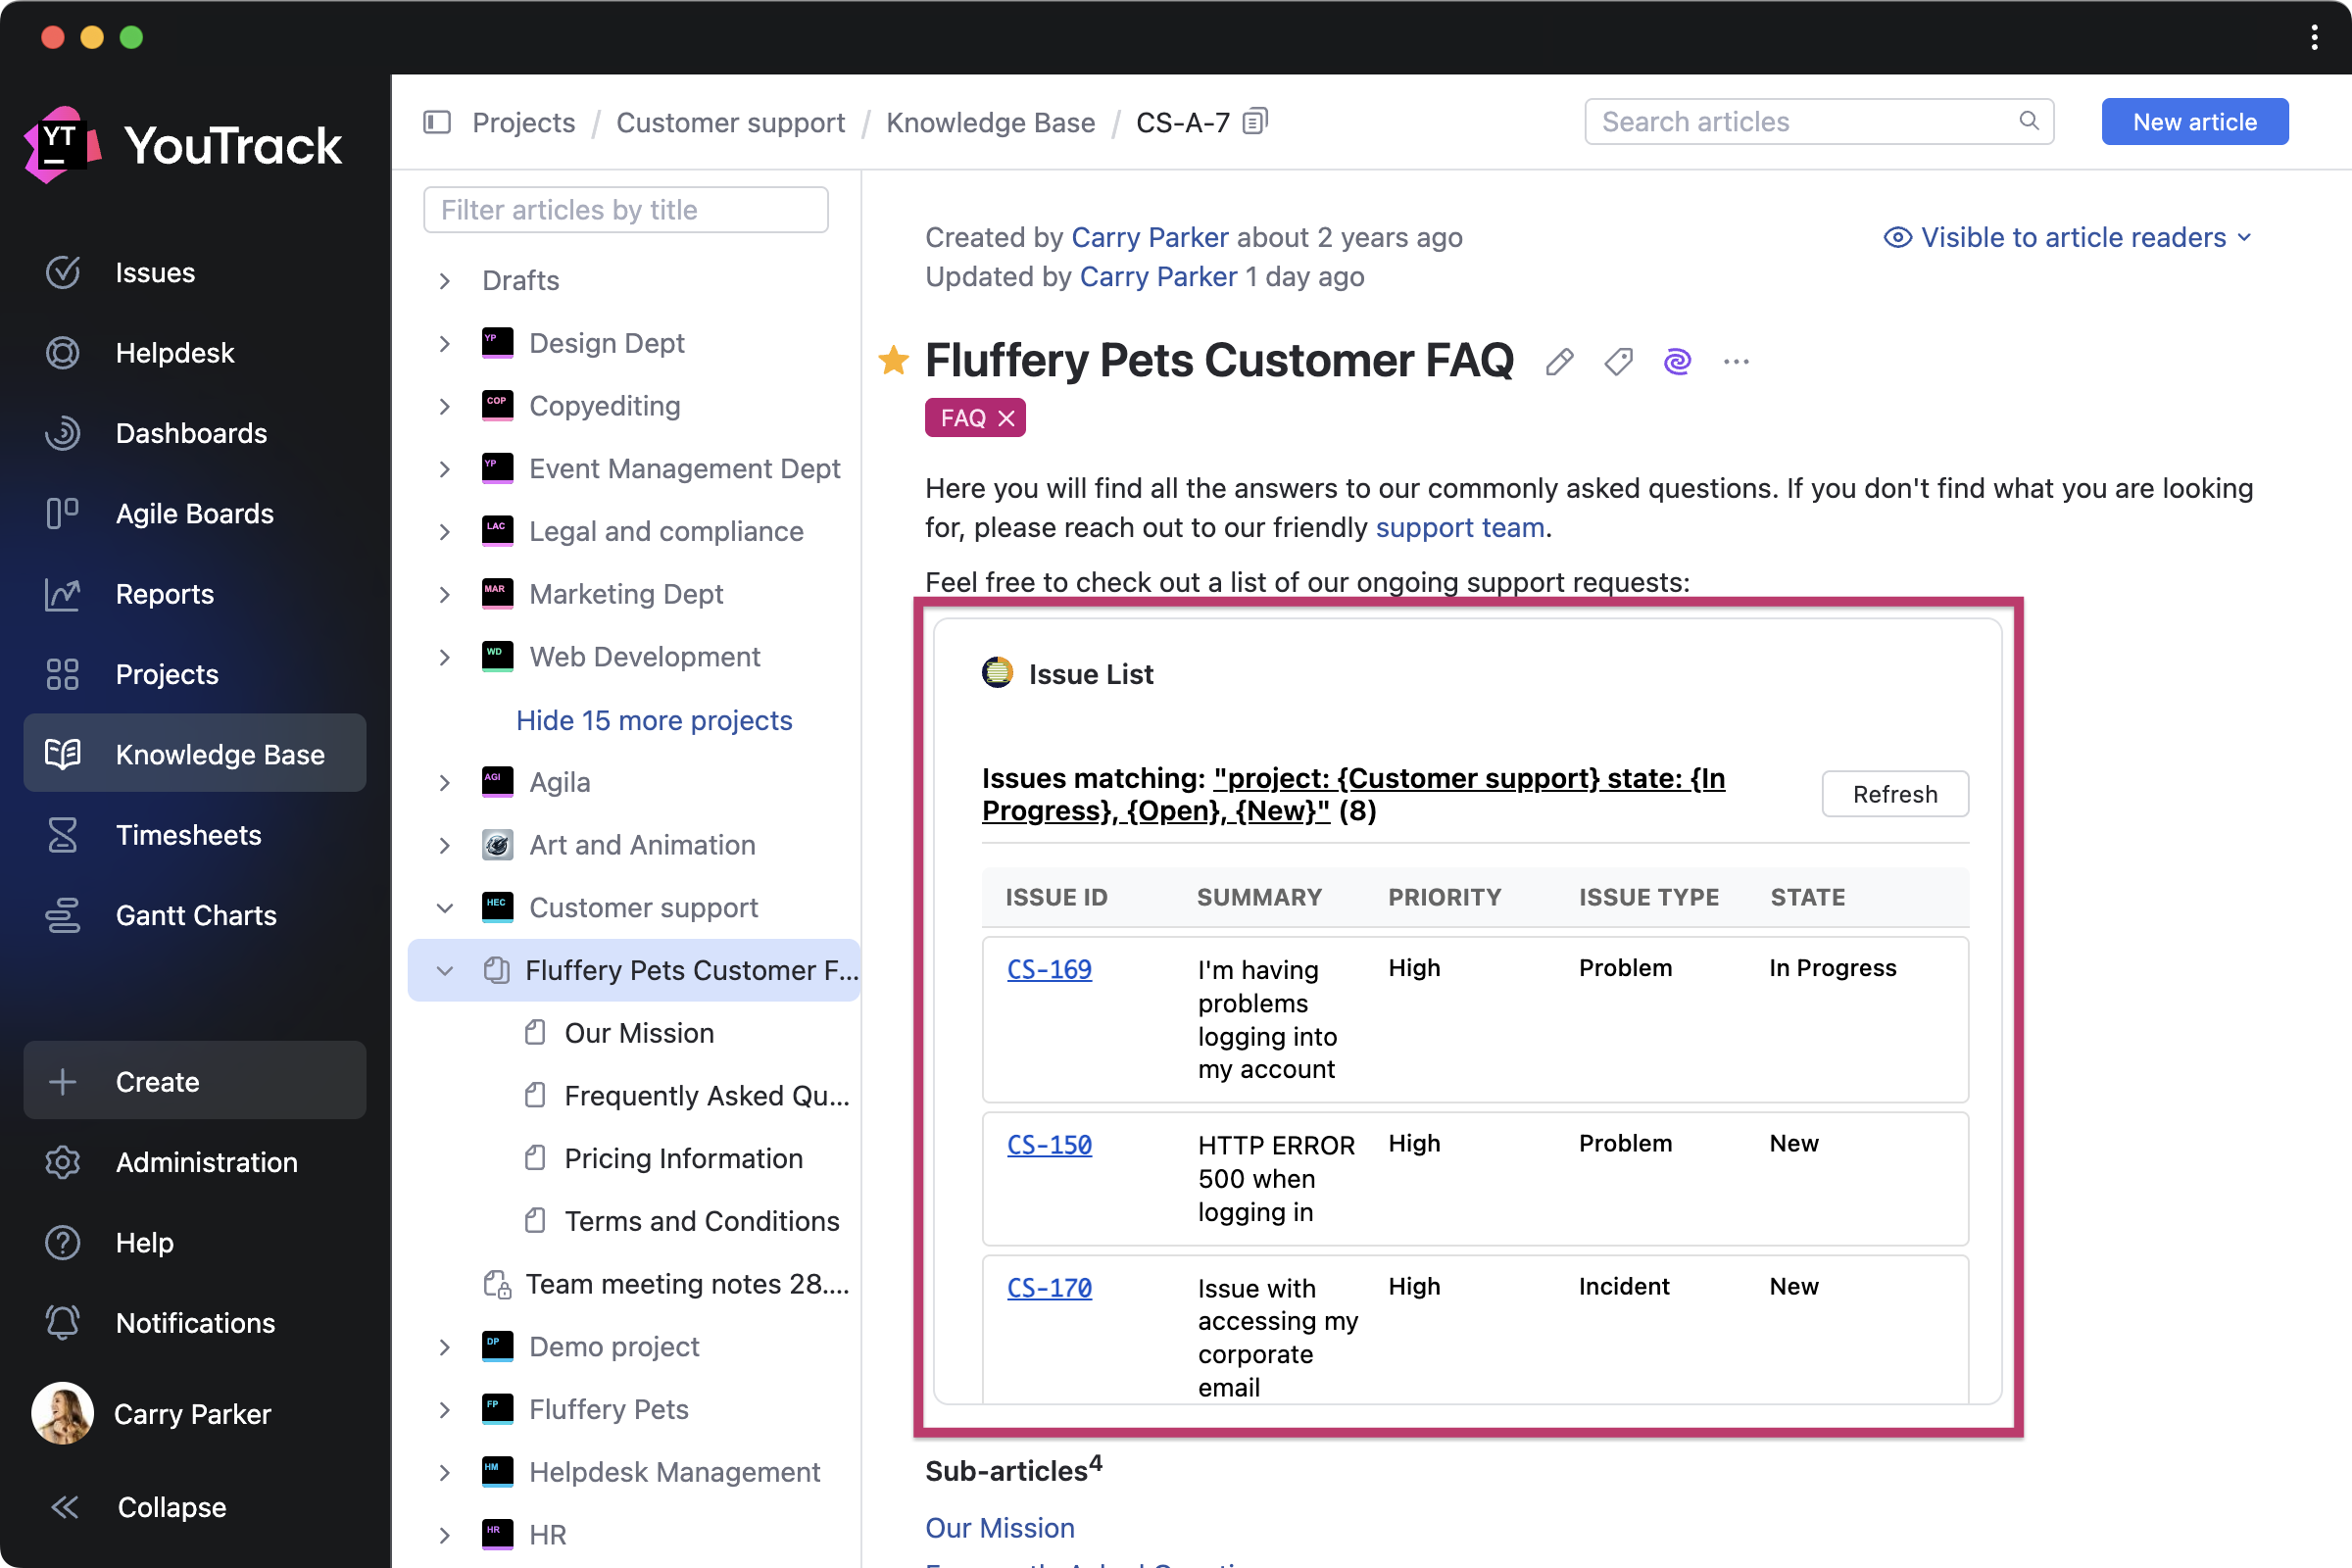Open Helpdesk from the left navigation
Viewport: 2352px width, 1568px height.
(174, 352)
